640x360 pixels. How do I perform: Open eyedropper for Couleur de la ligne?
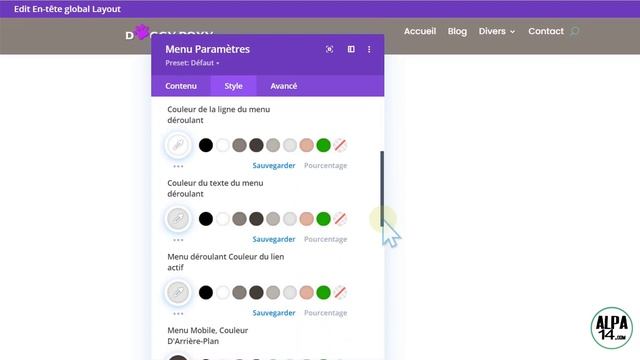click(x=178, y=145)
